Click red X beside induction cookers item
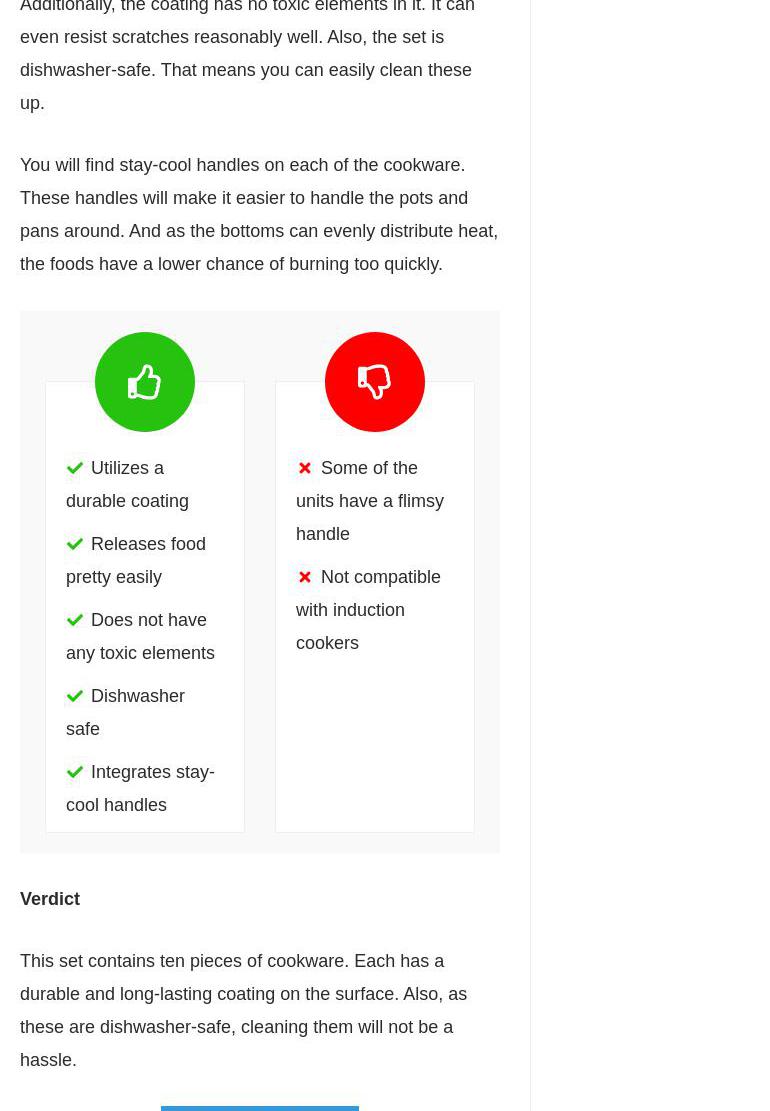 click(x=305, y=577)
